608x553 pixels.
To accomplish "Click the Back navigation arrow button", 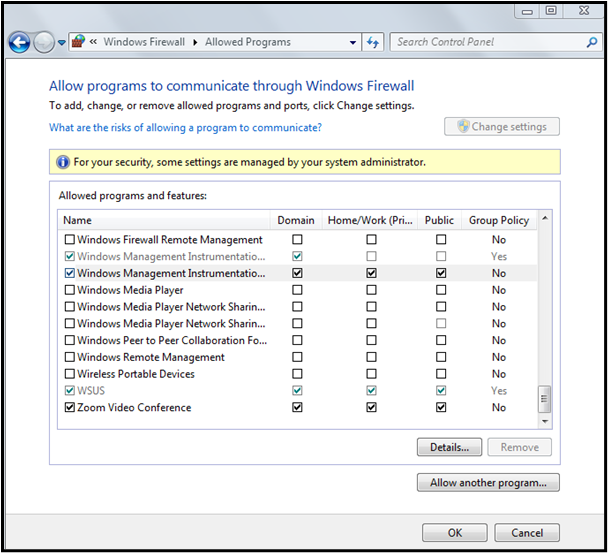I will click(18, 43).
